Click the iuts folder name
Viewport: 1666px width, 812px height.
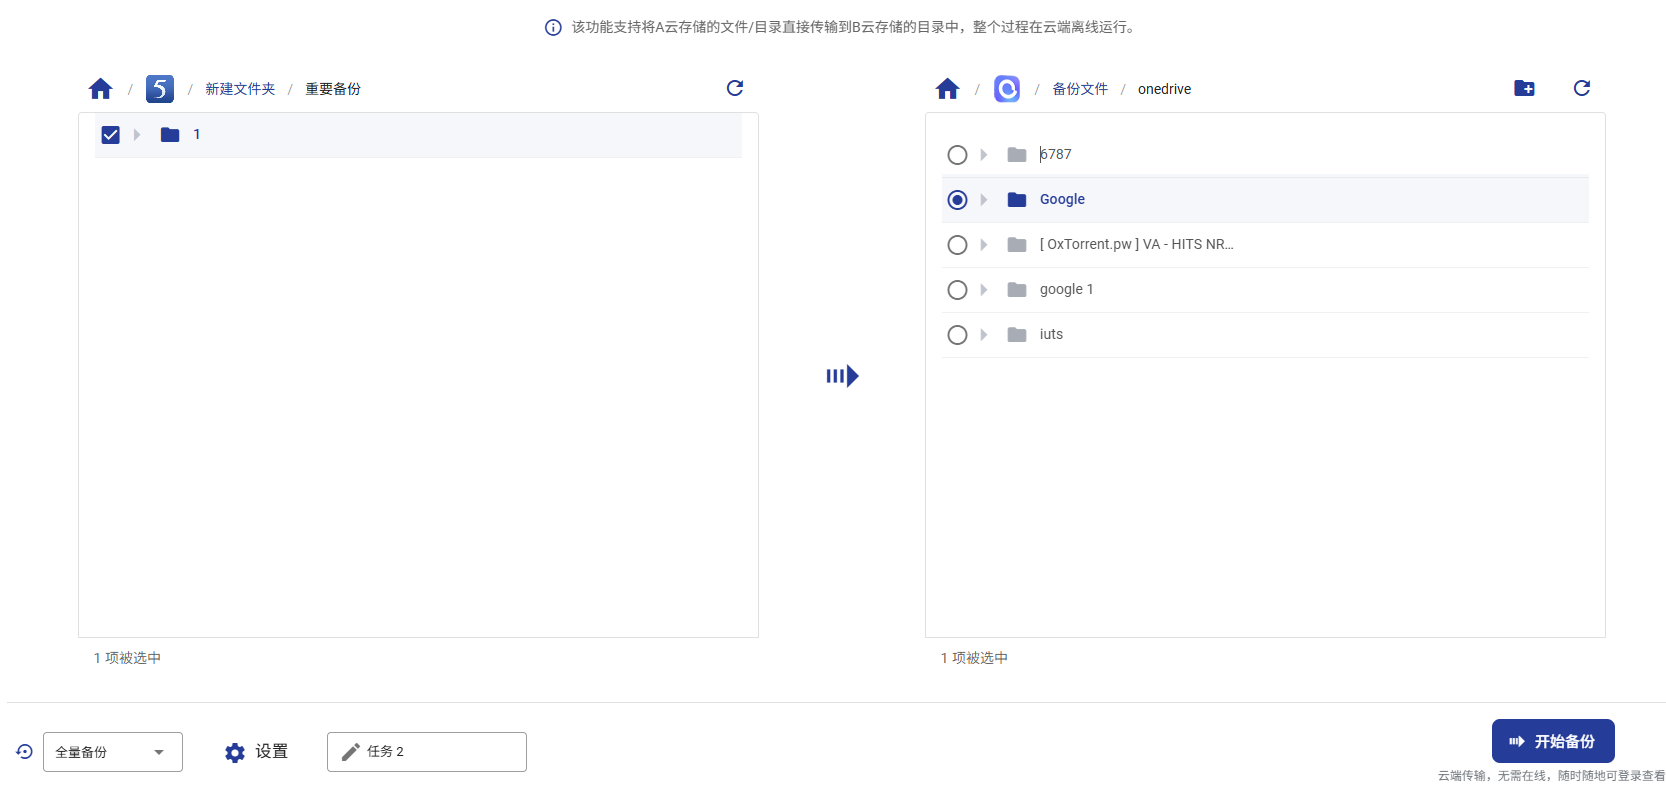[1051, 335]
